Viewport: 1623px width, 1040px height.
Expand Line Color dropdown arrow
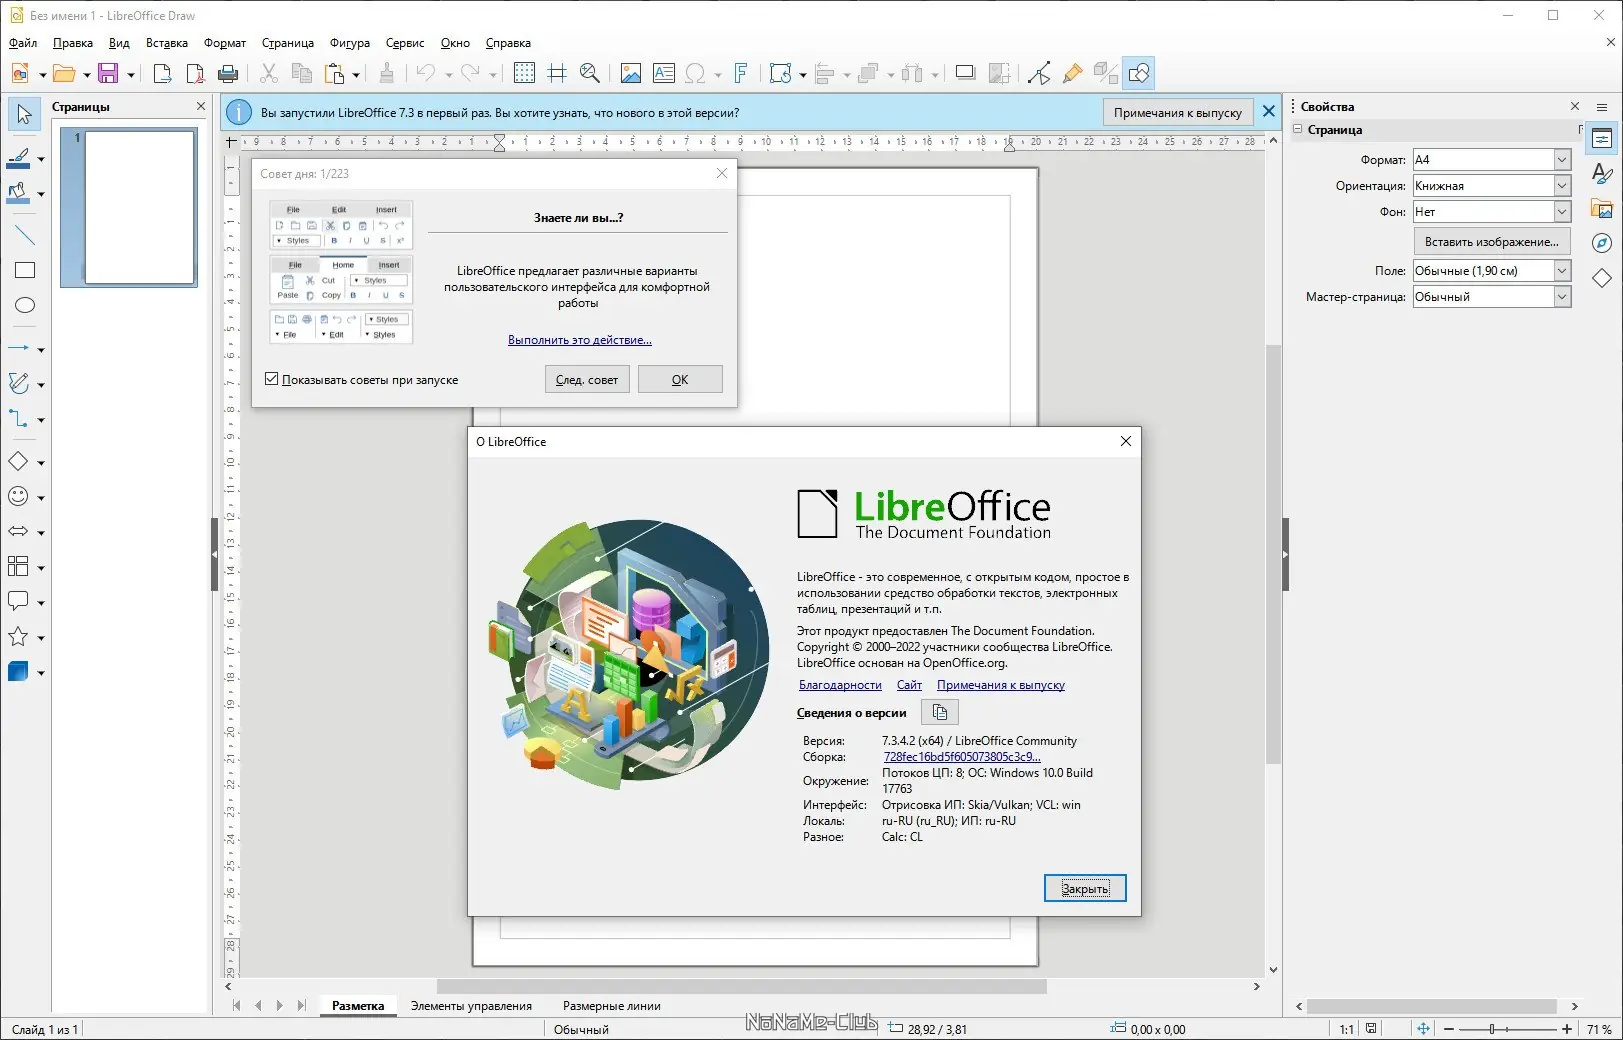(41, 159)
